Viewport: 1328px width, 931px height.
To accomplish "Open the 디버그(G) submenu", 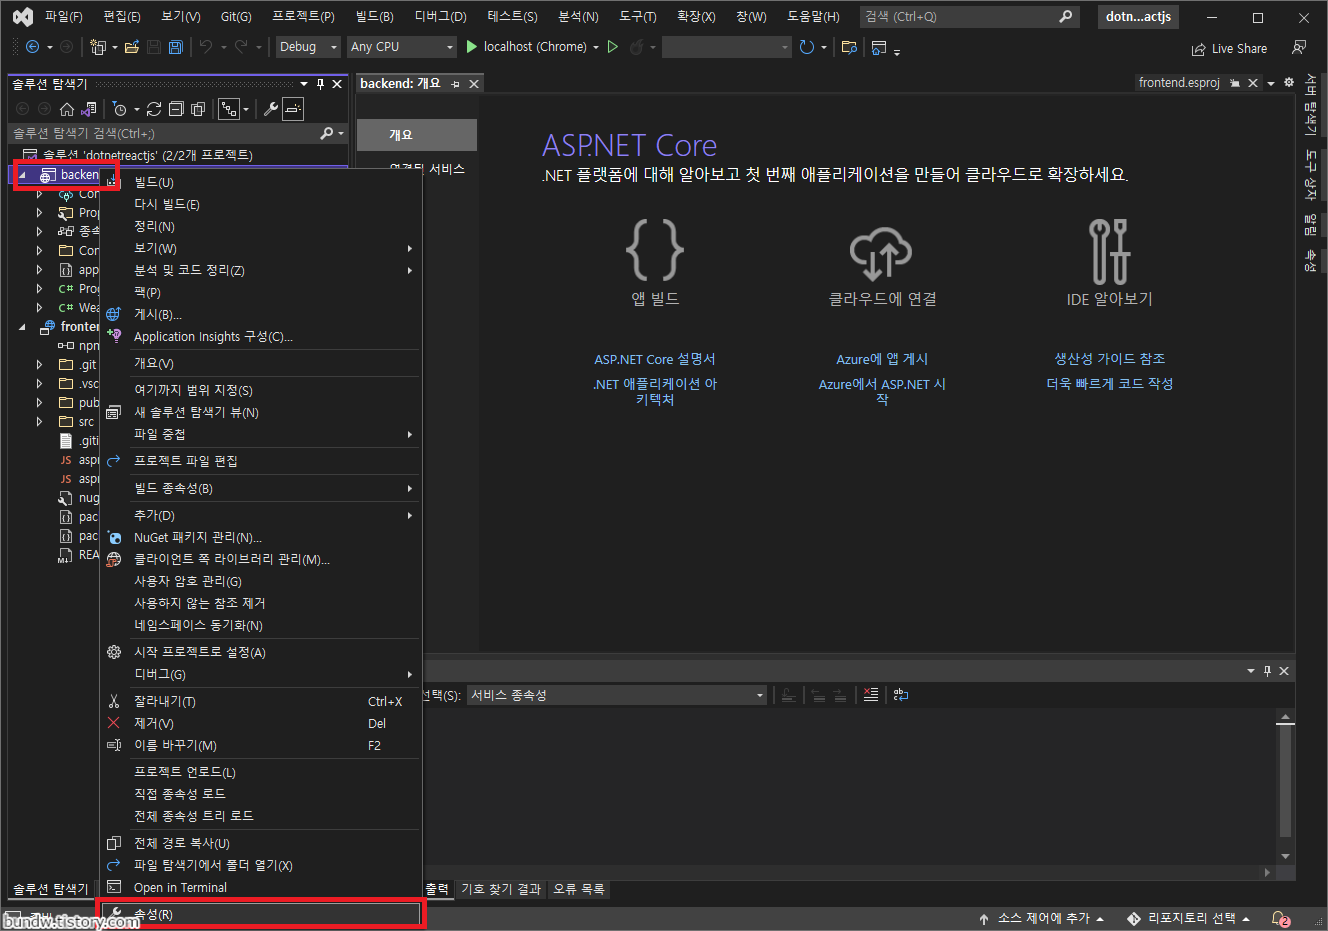I will click(x=261, y=674).
